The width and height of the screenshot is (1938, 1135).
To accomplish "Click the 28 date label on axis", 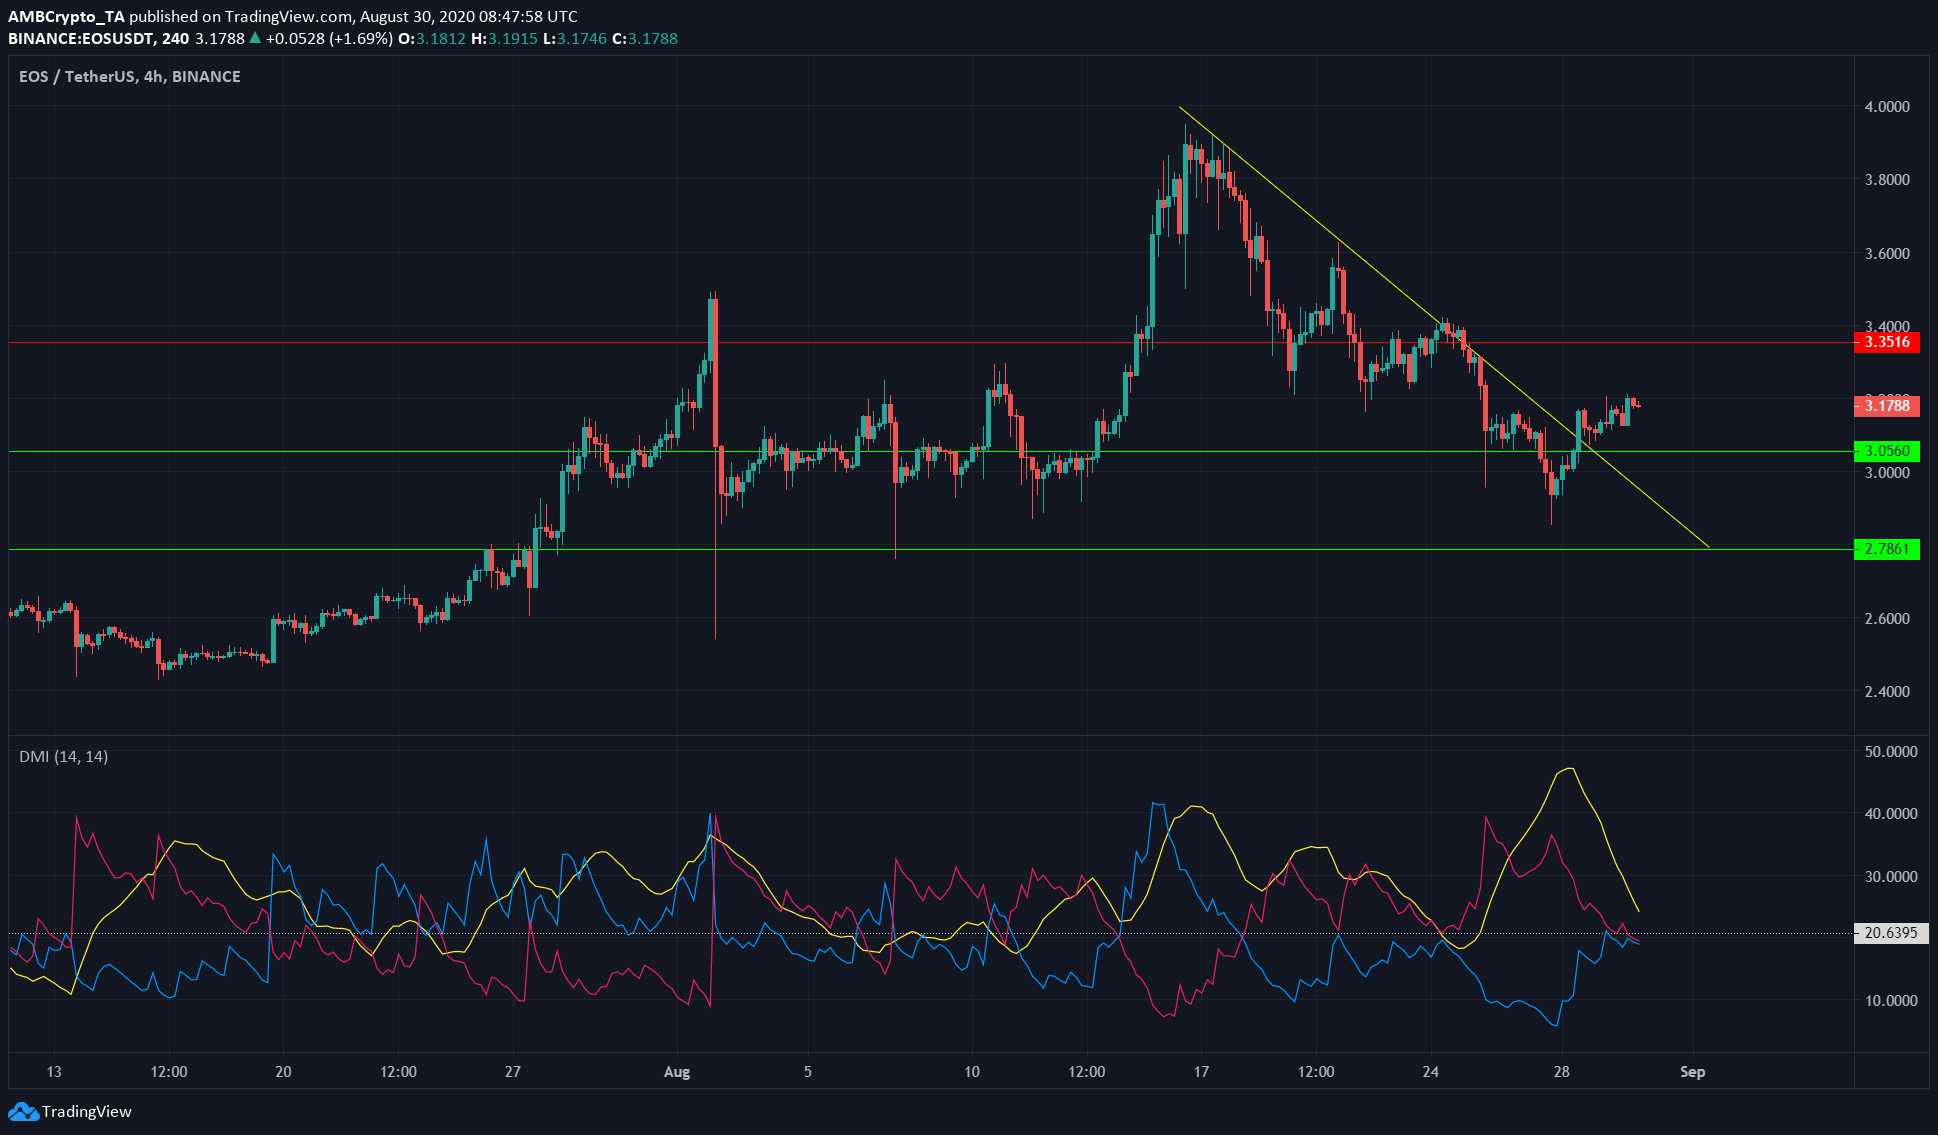I will 1562,1072.
